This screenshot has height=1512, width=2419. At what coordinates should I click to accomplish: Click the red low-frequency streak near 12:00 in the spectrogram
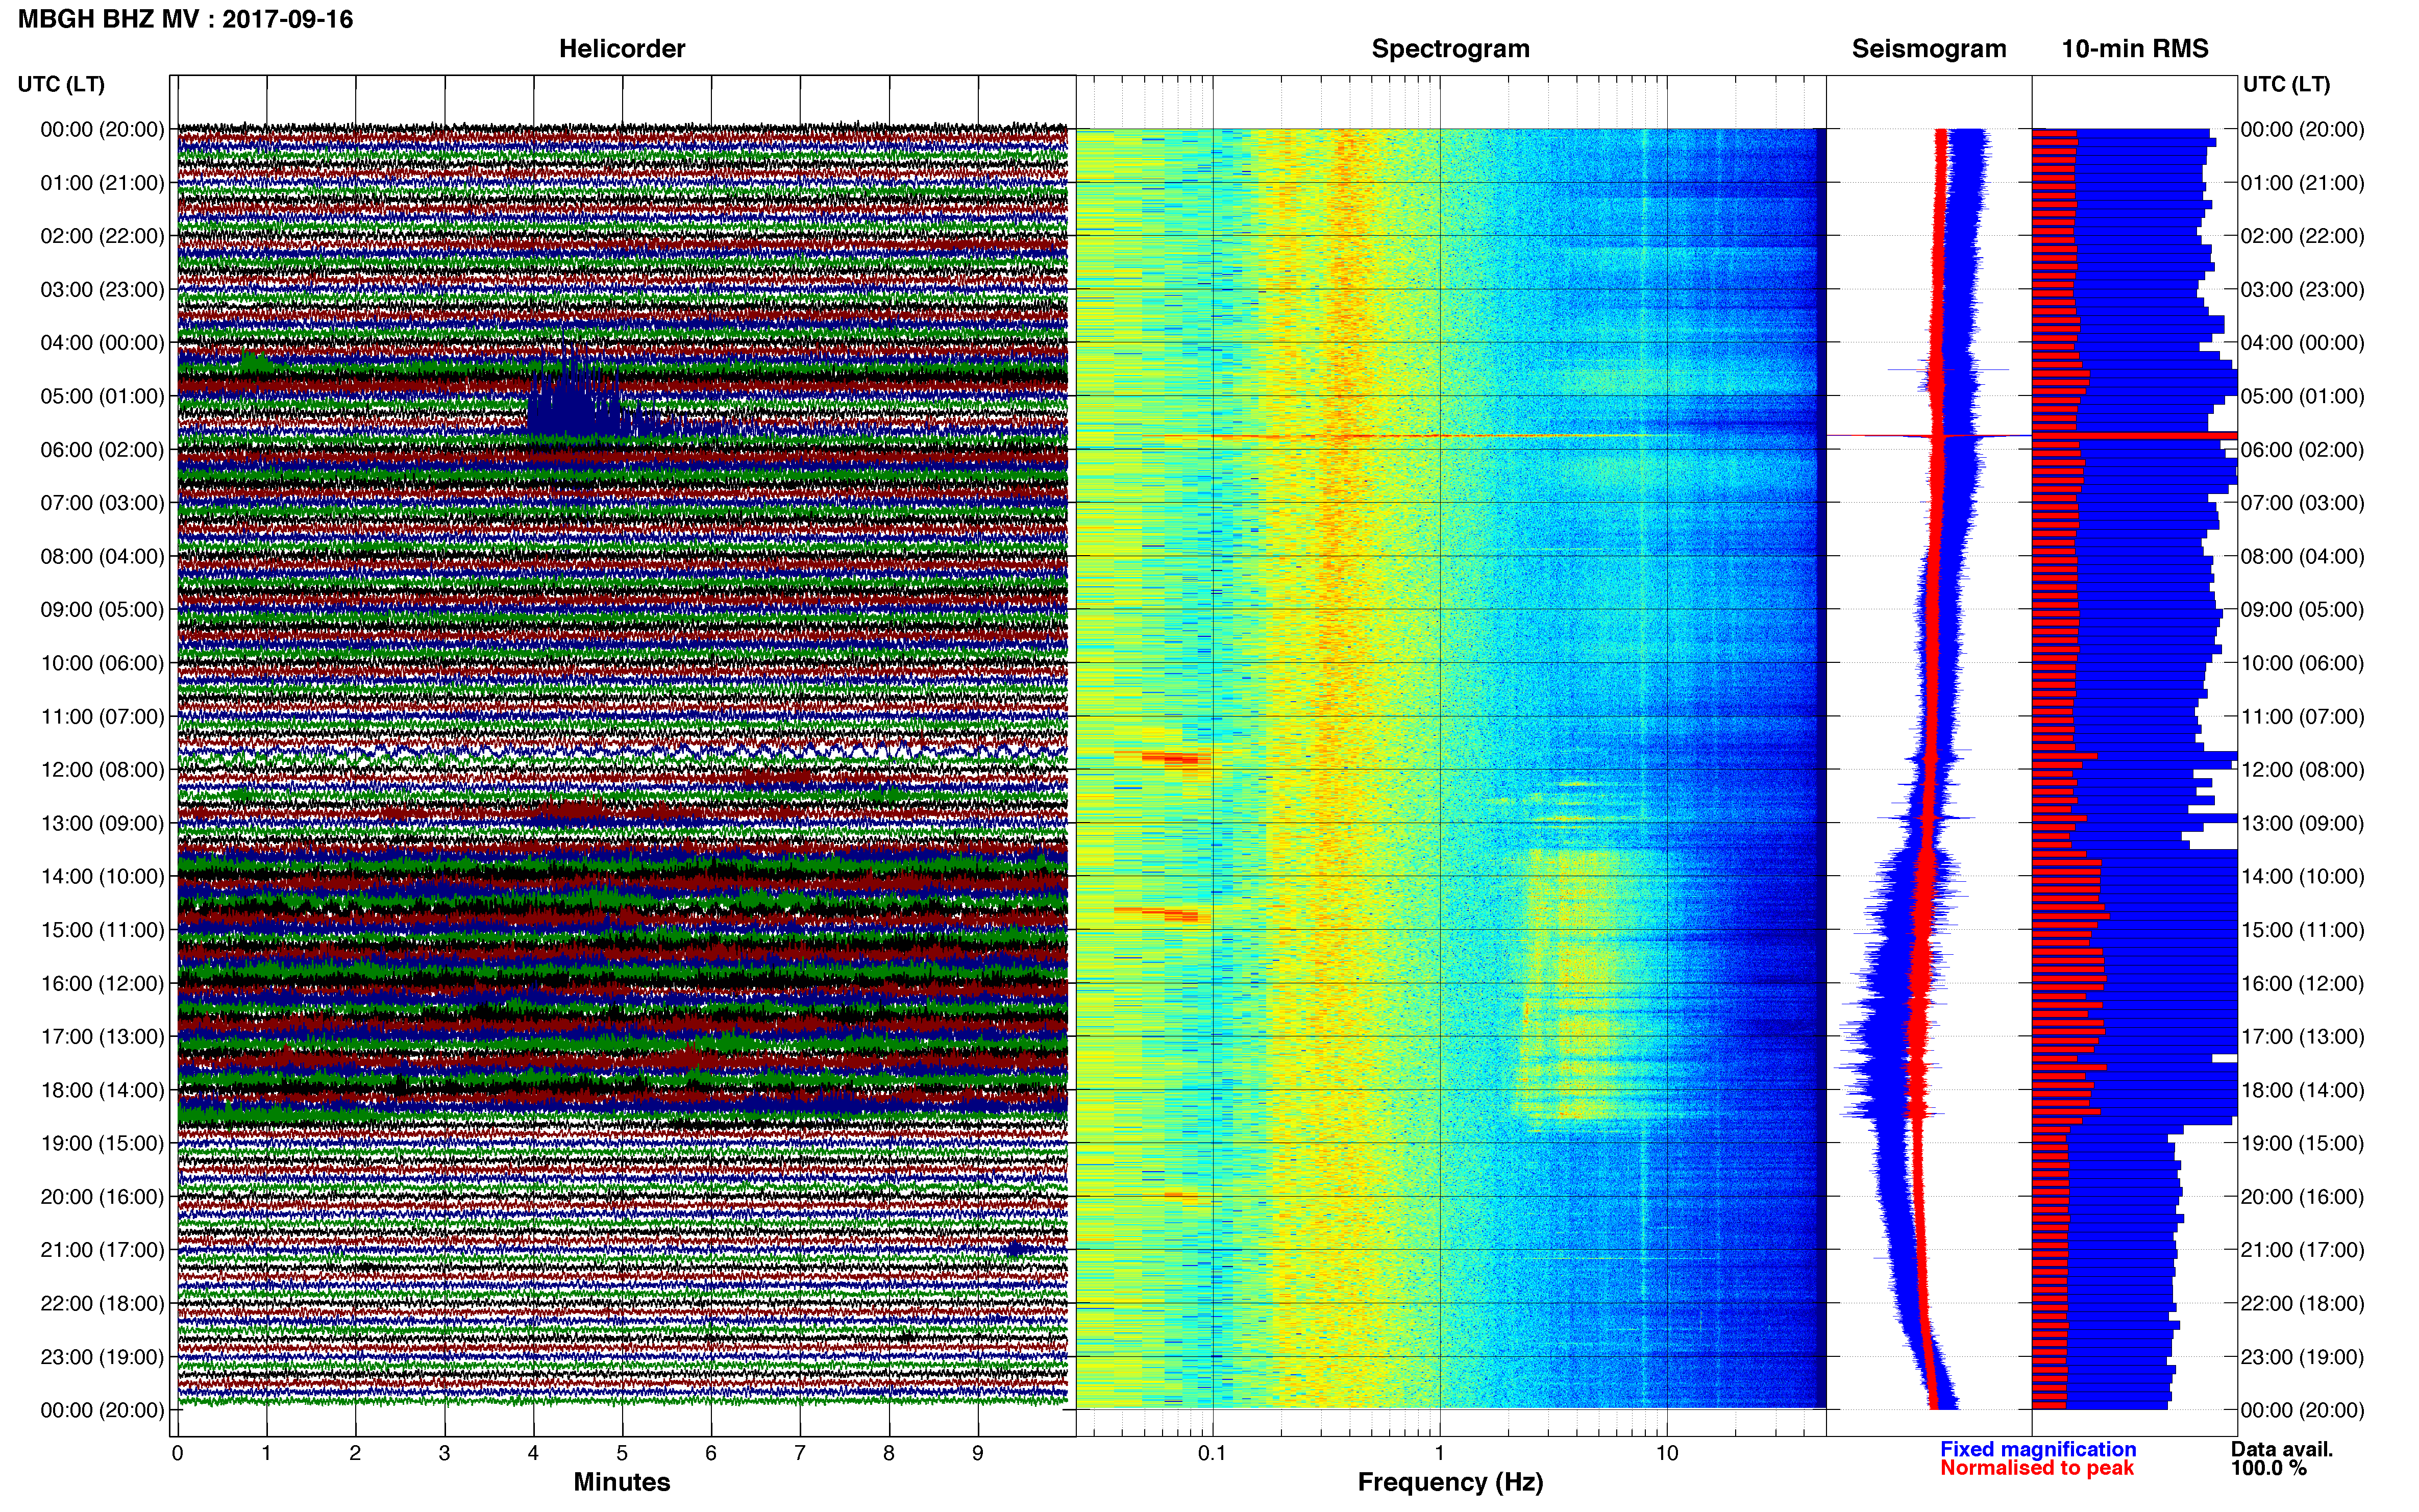point(1170,757)
